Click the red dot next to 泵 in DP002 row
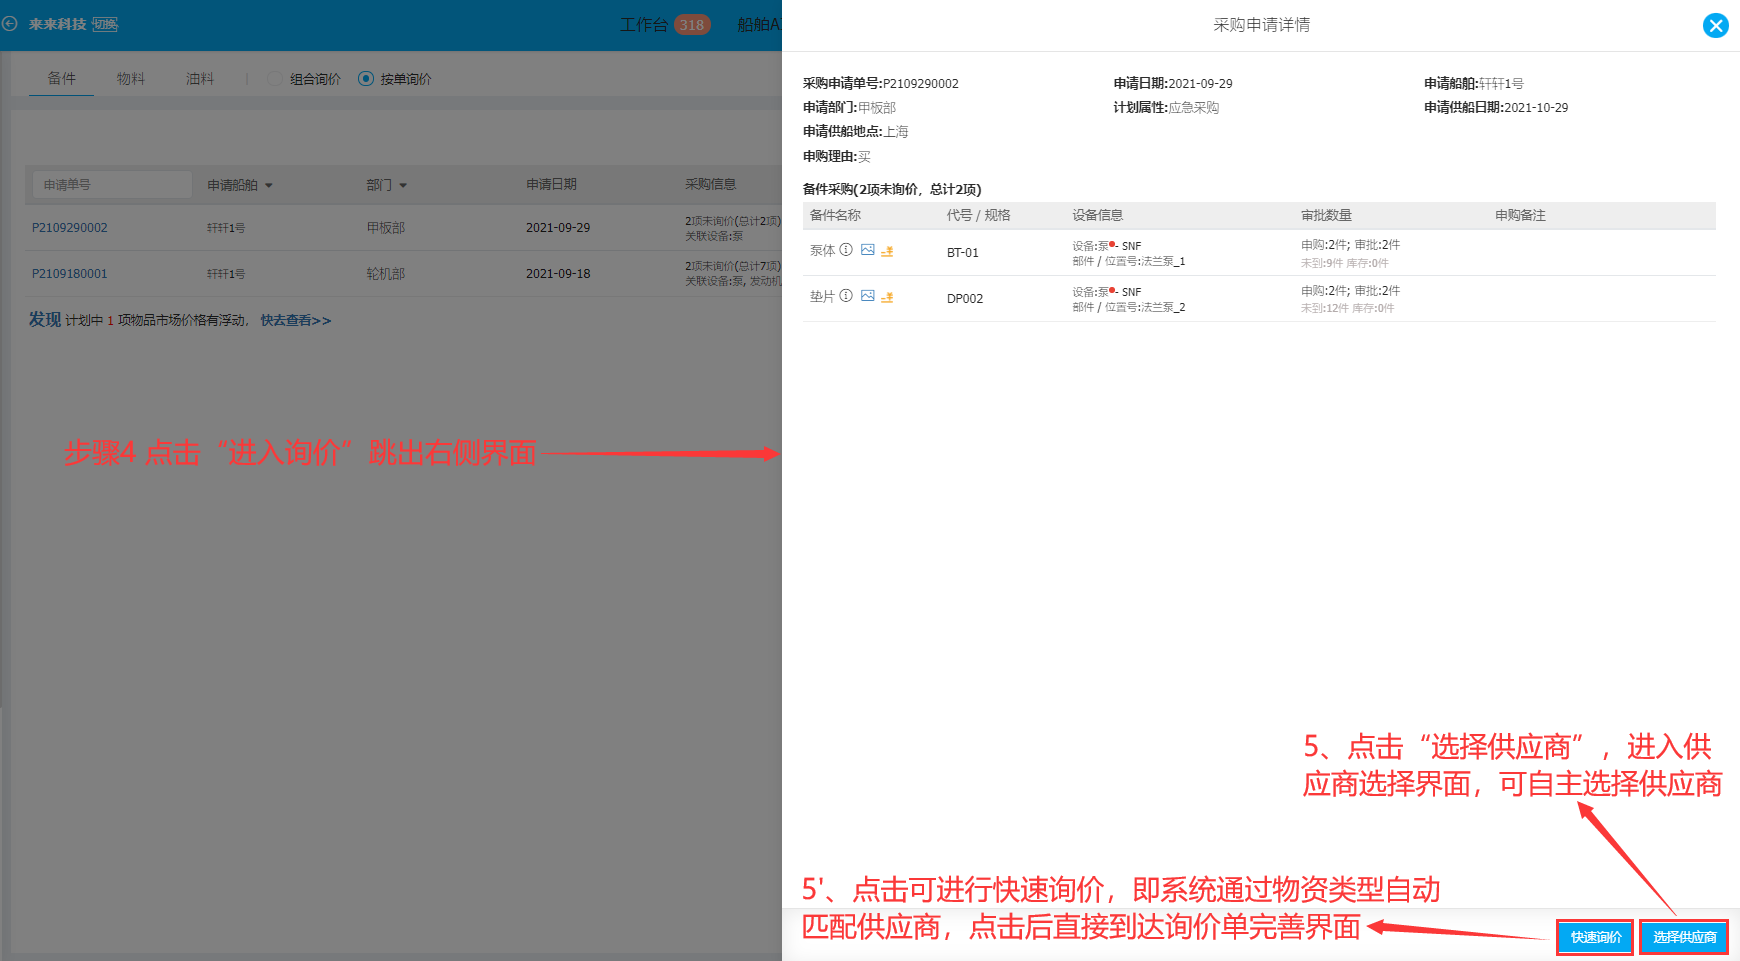Viewport: 1740px width, 961px height. pos(1112,290)
